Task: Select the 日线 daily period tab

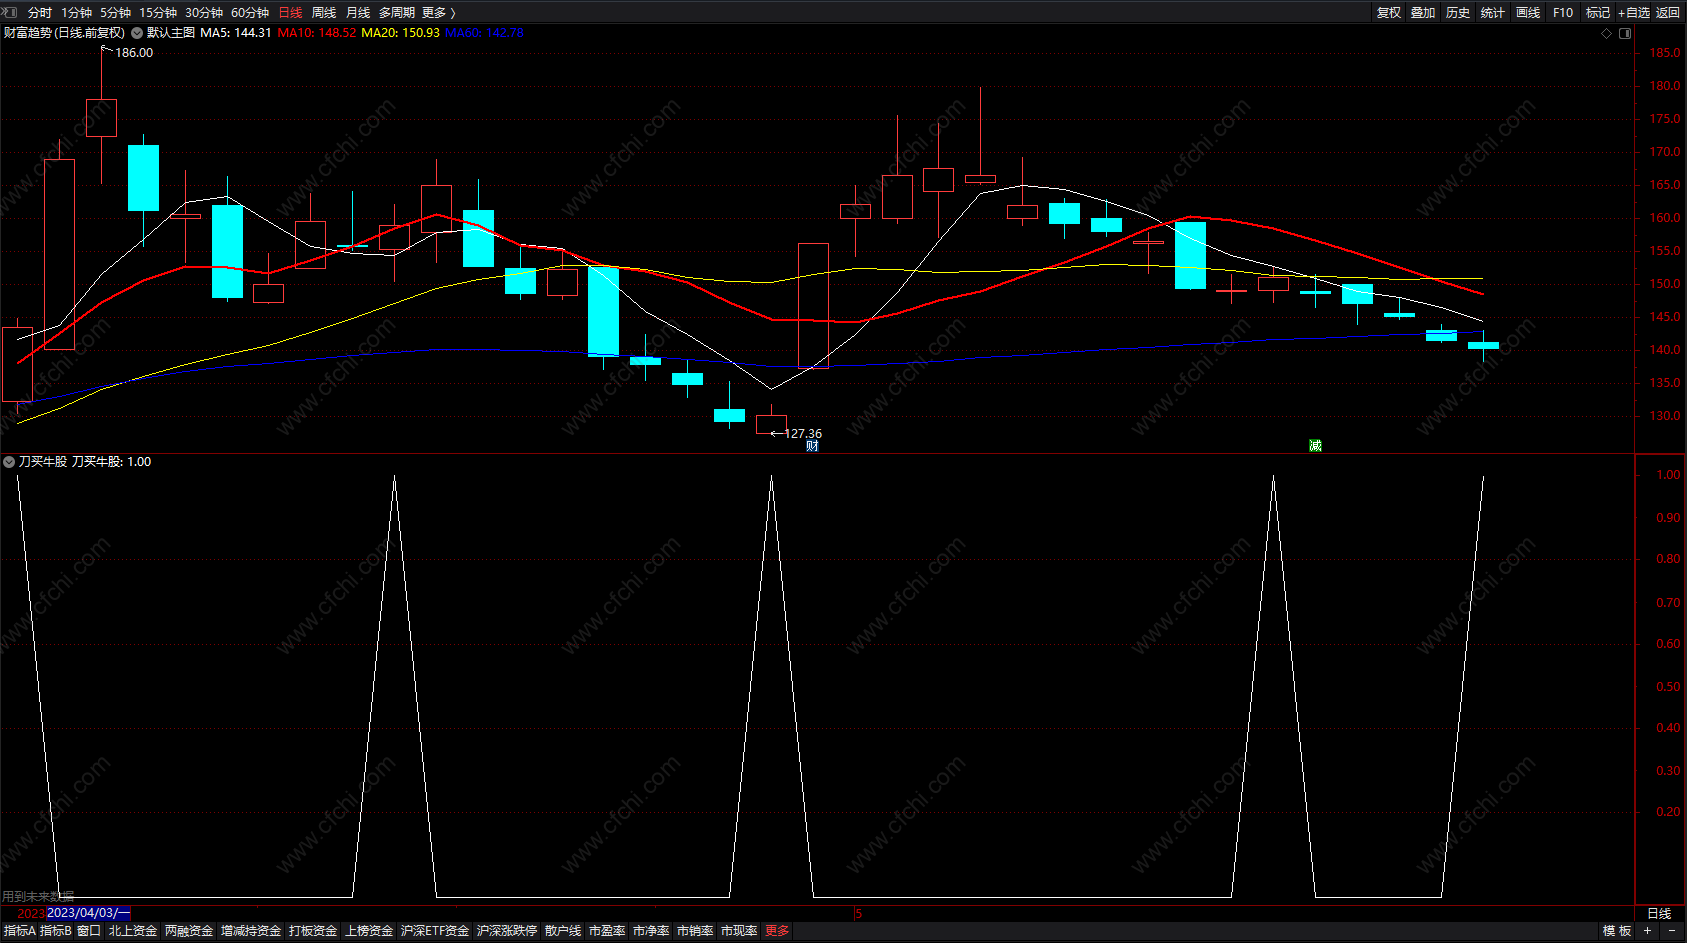Action: [290, 13]
